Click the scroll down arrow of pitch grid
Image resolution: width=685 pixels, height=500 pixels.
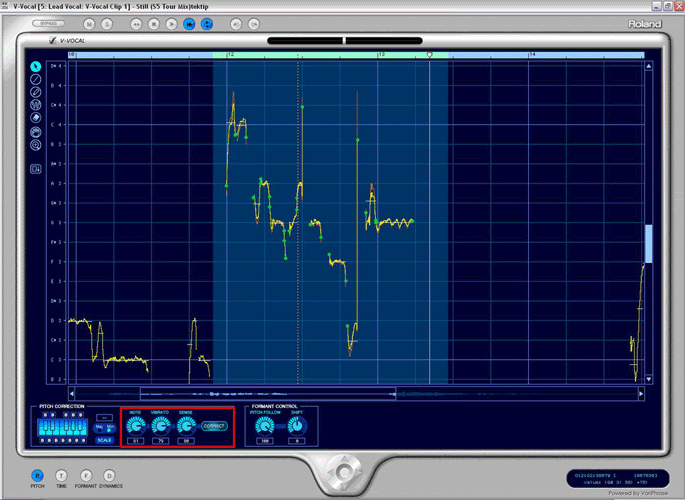(649, 379)
